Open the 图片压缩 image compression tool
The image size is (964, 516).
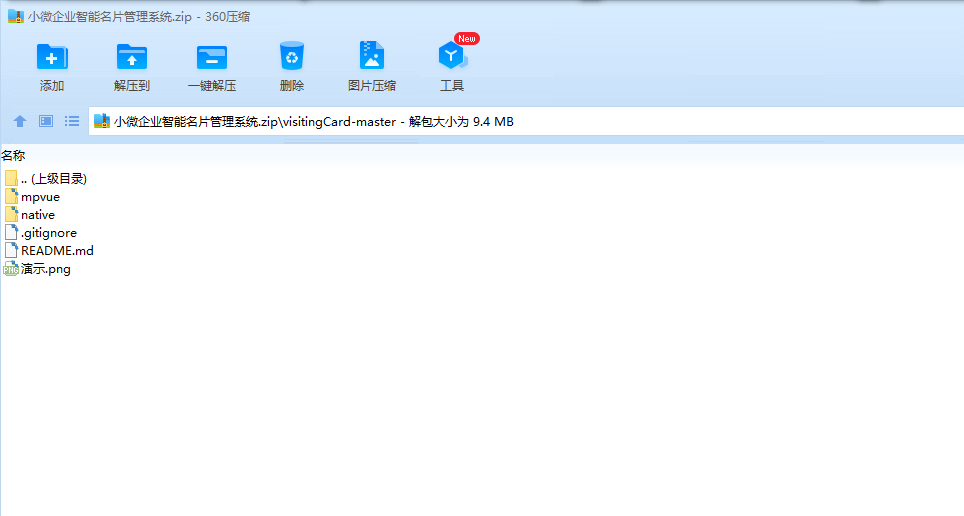pos(371,56)
